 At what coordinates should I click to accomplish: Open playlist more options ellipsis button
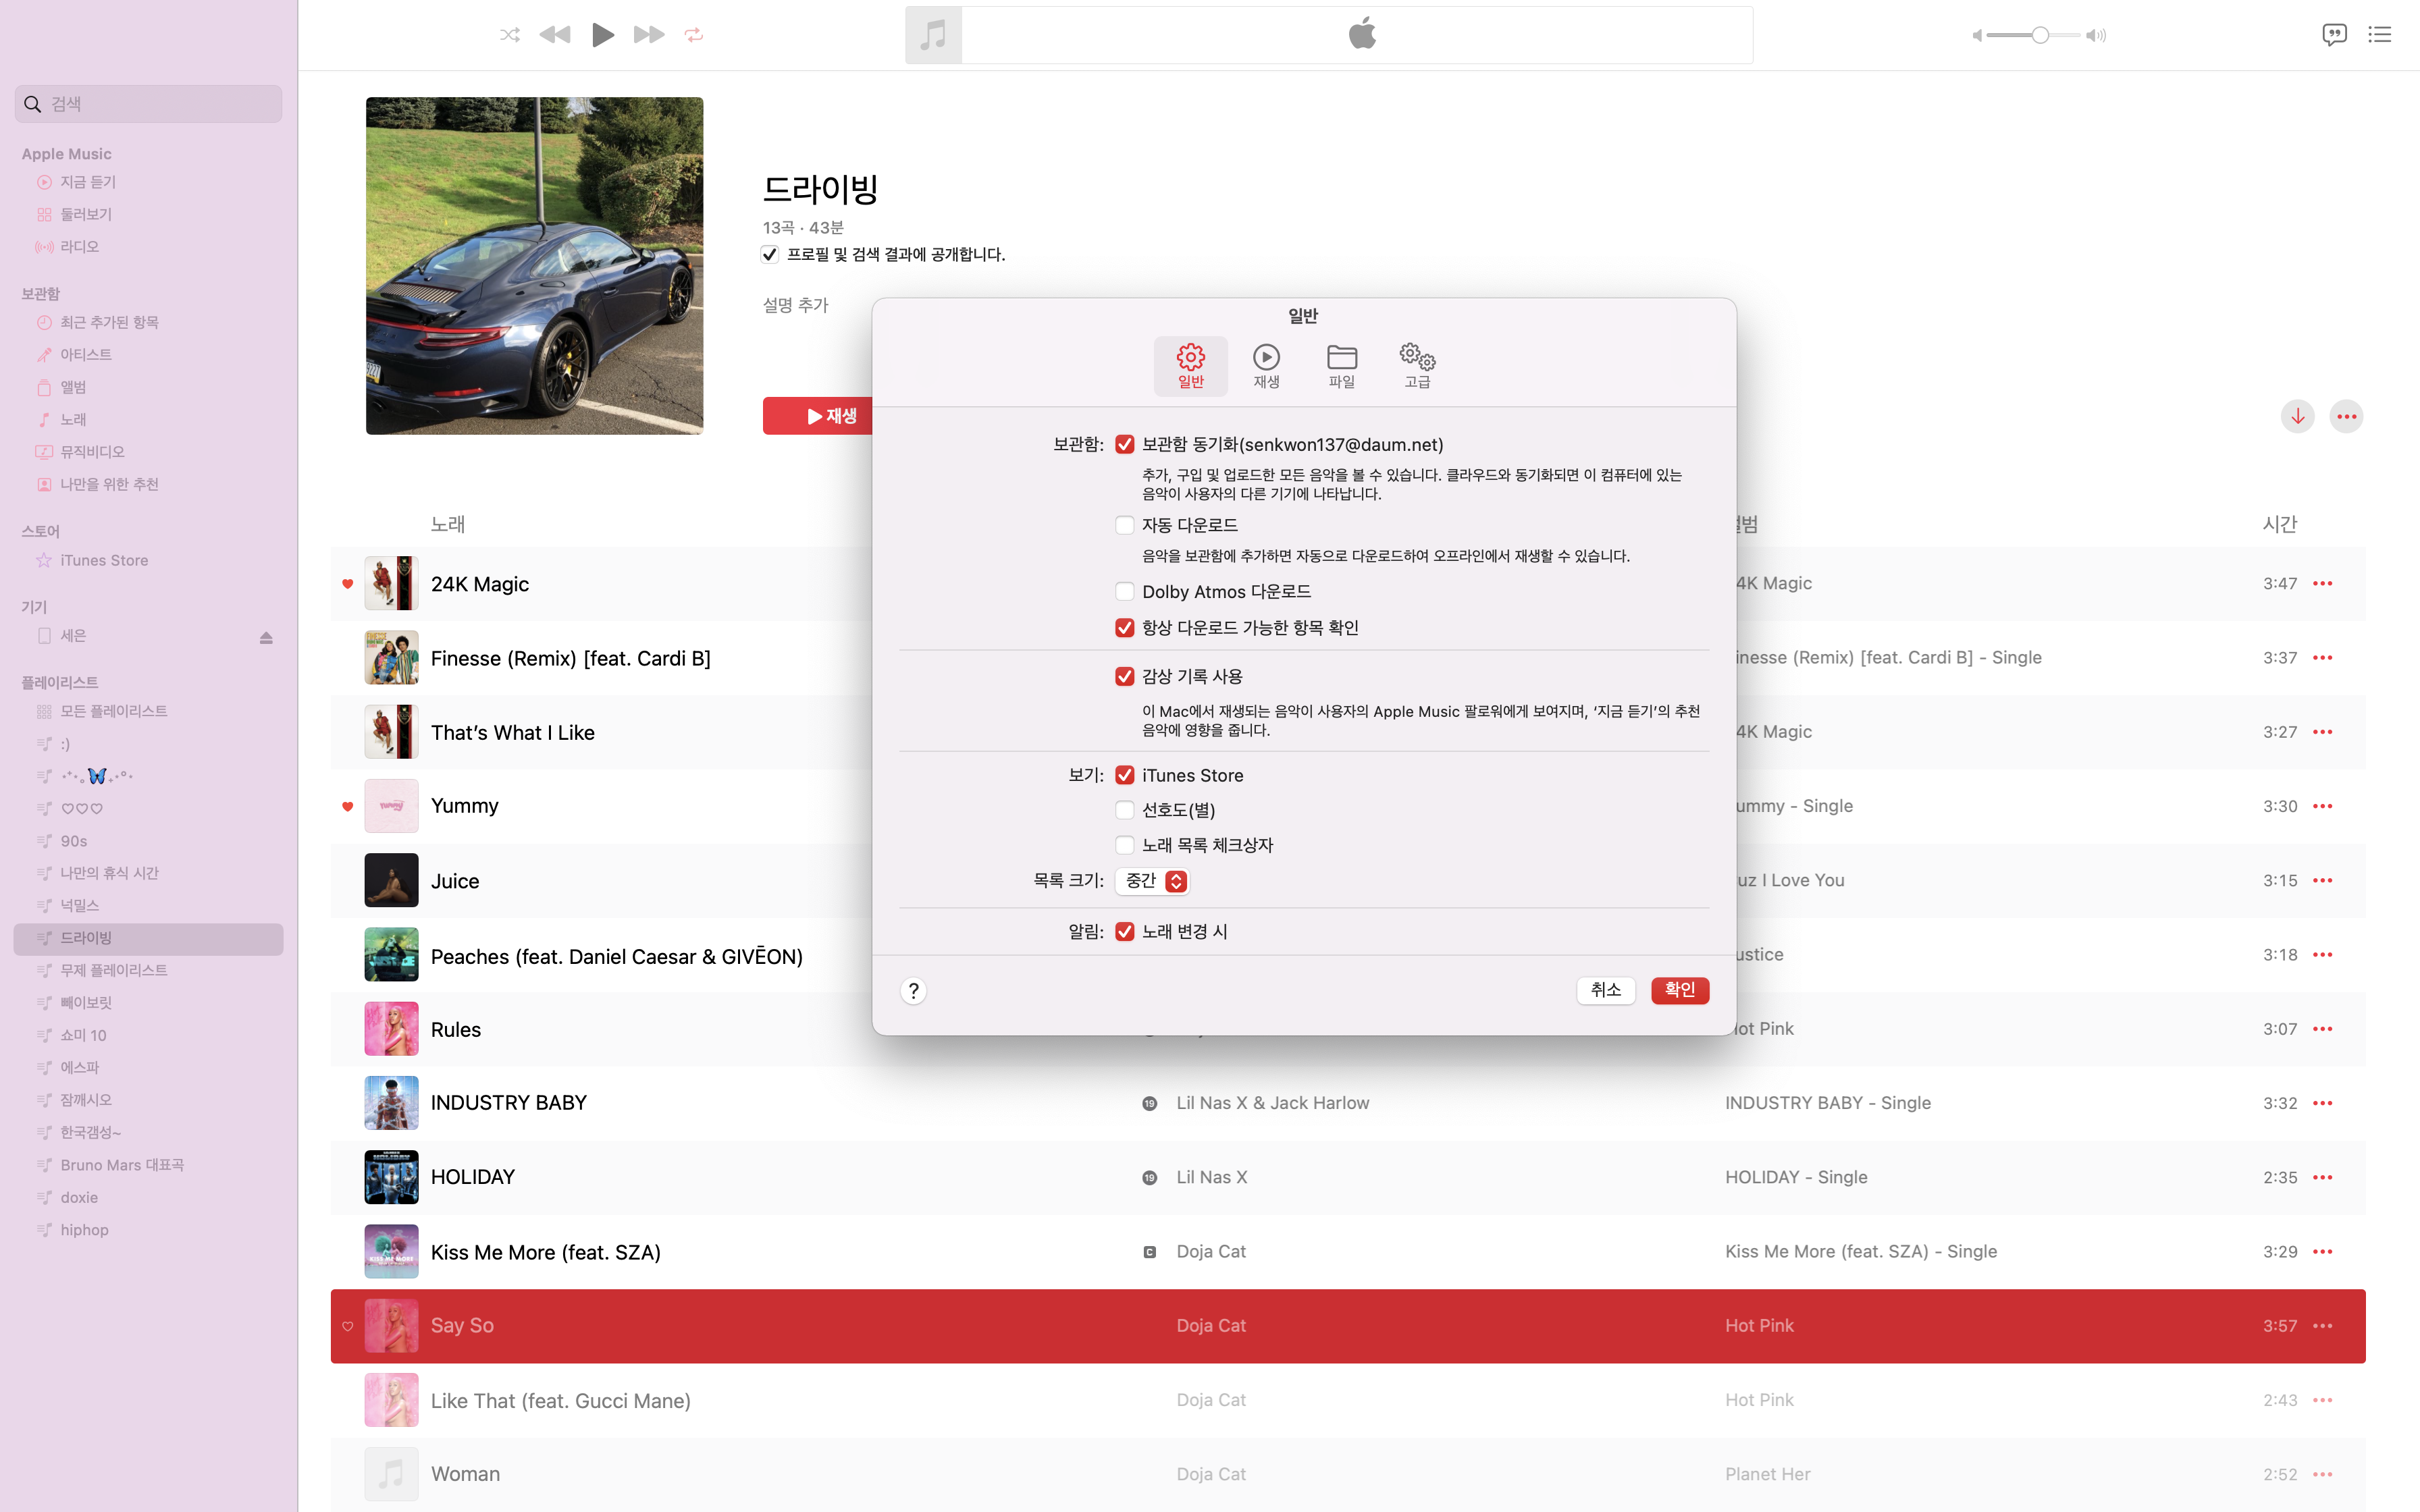coord(2346,416)
